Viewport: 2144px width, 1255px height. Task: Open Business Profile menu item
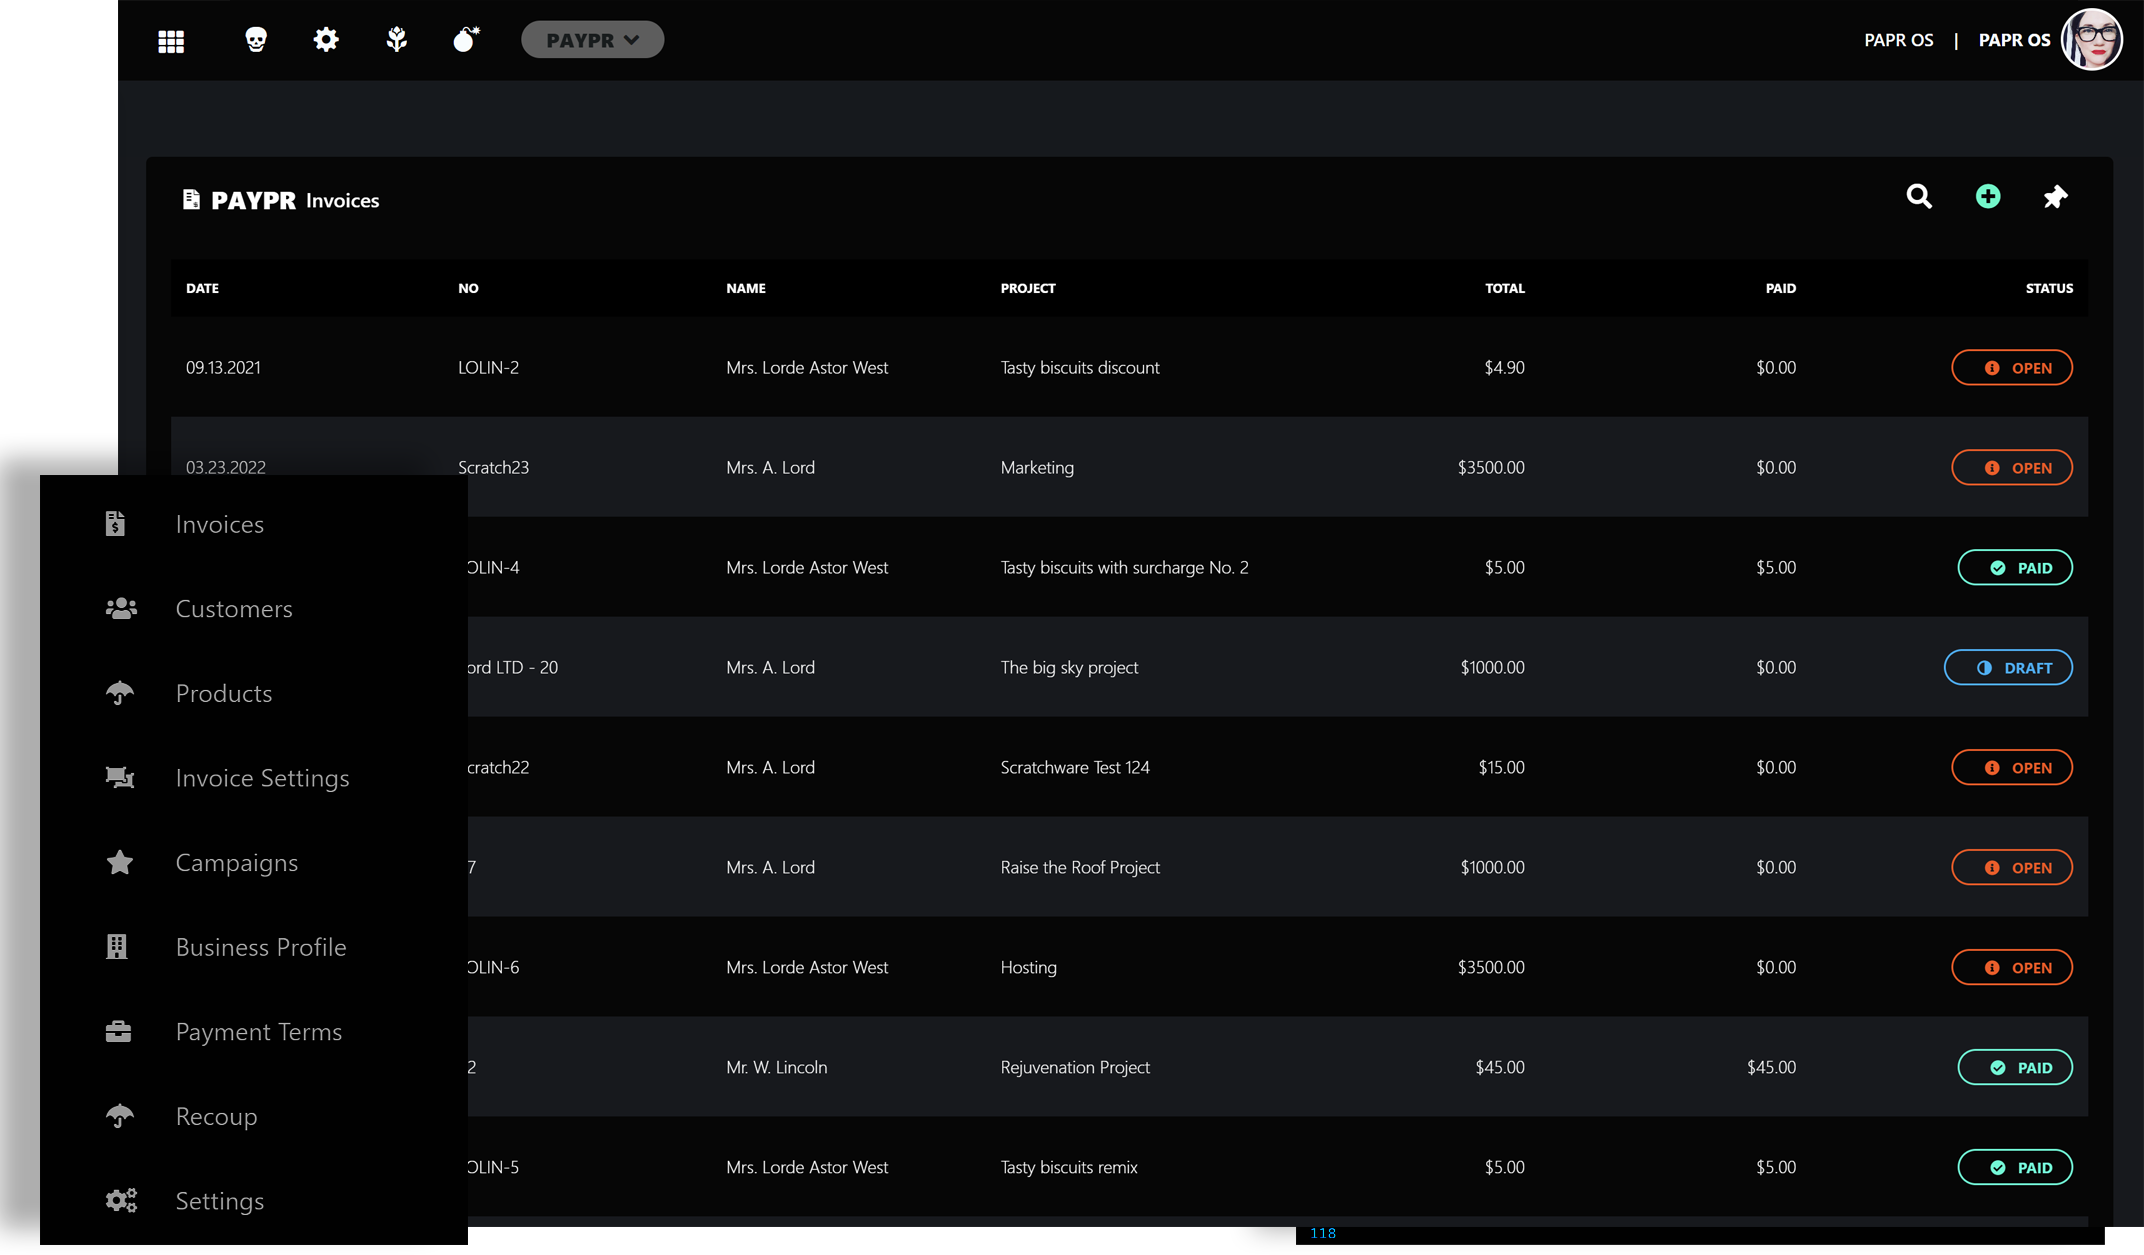(x=260, y=947)
